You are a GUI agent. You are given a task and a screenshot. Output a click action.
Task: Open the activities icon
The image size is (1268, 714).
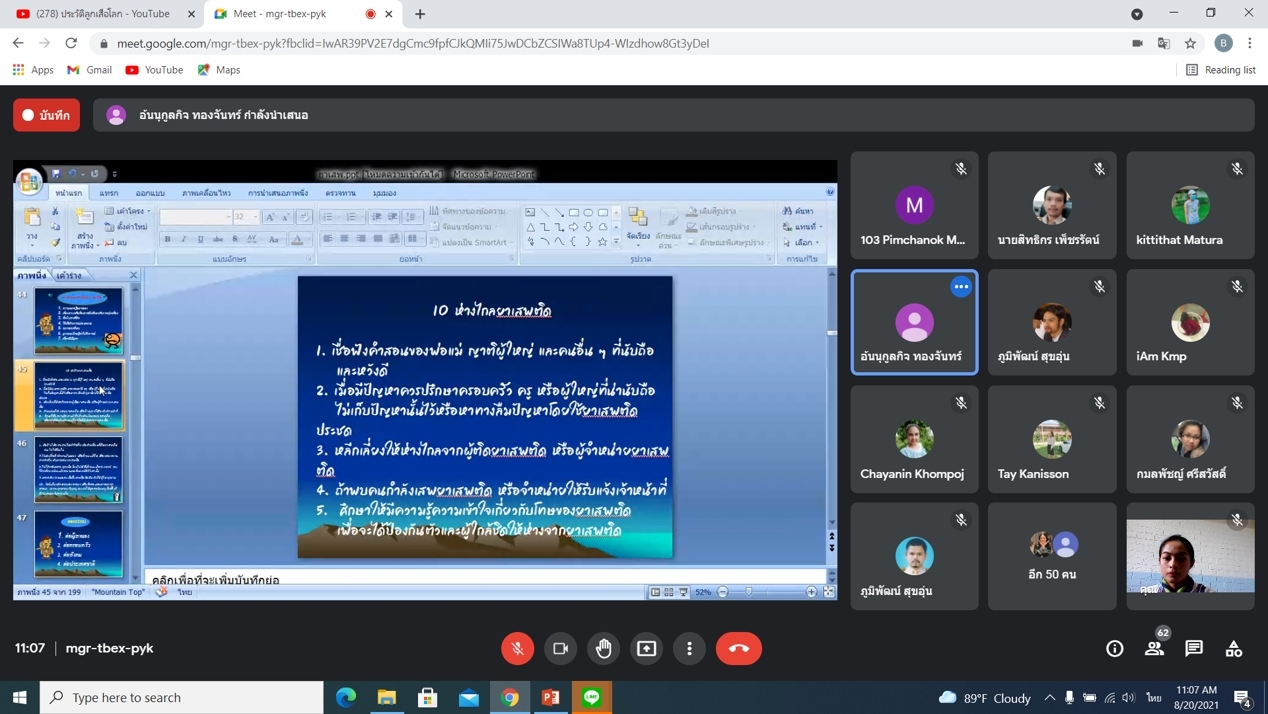click(1234, 648)
